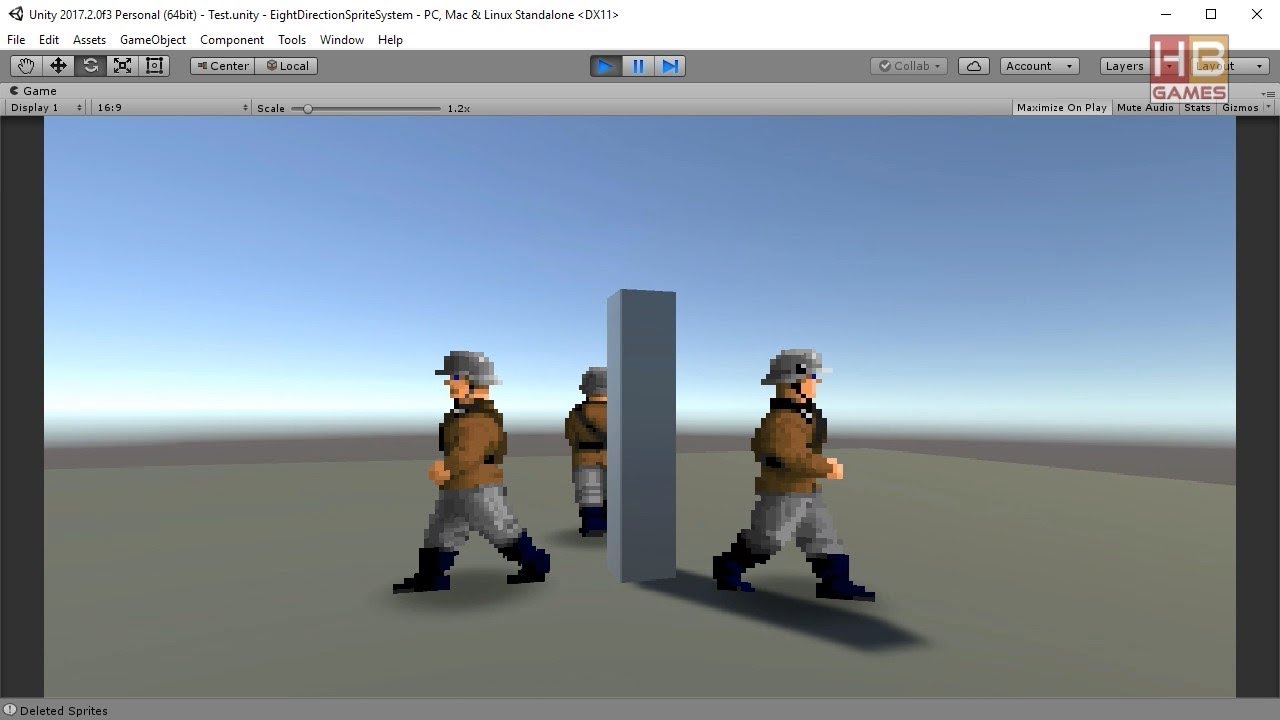The width and height of the screenshot is (1280, 720).
Task: Select the Rotate tool
Action: [x=90, y=66]
